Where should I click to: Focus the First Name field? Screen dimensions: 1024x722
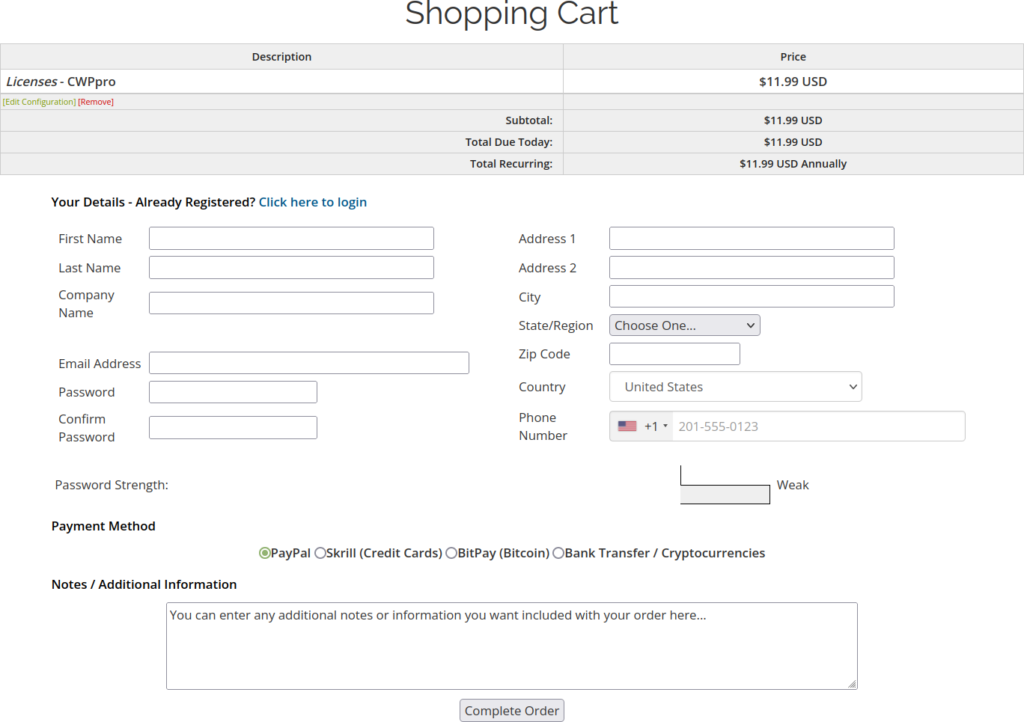pos(291,238)
